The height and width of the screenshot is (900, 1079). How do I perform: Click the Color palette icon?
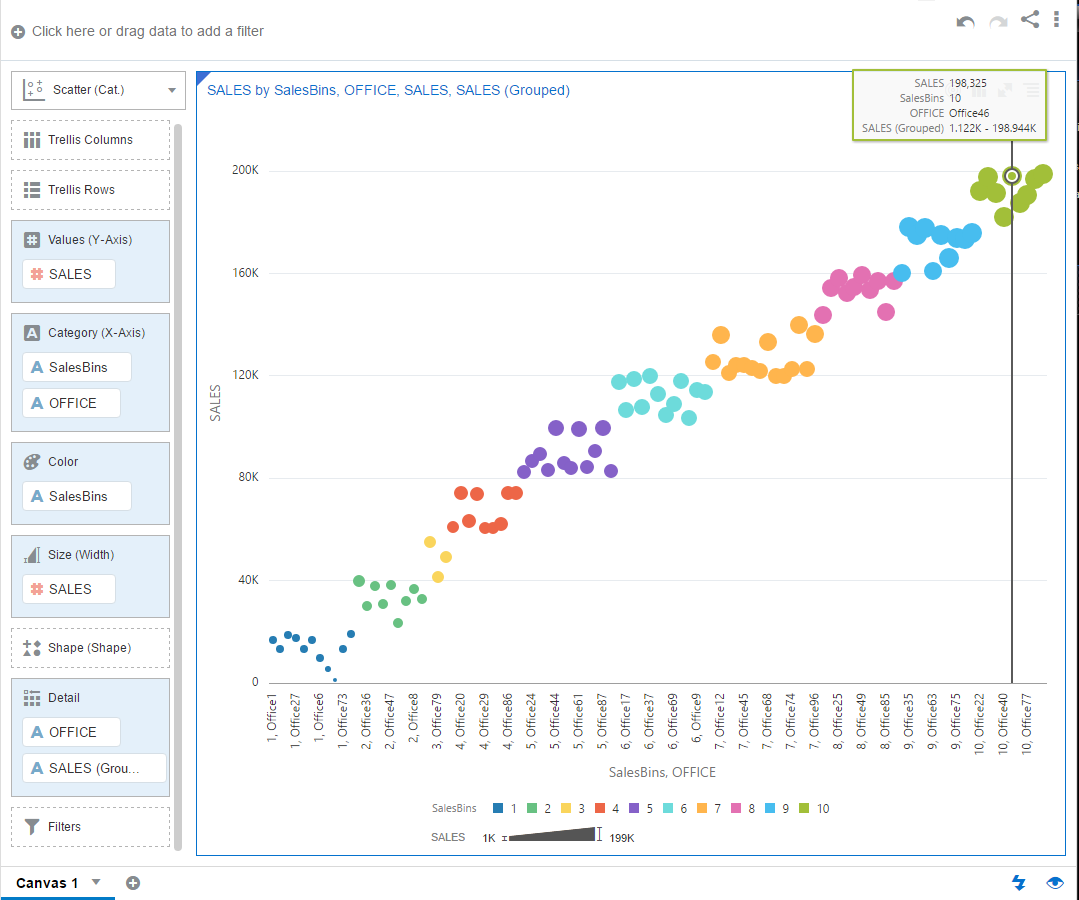pyautogui.click(x=32, y=462)
